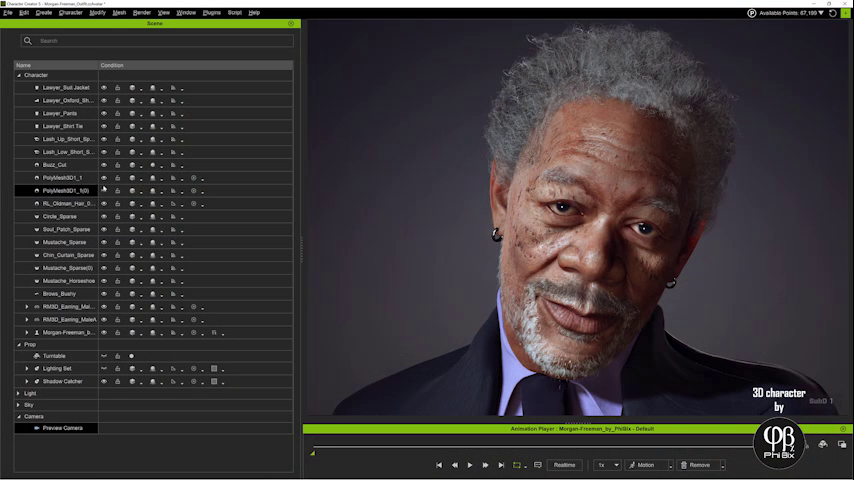Viewport: 854px width, 480px height.
Task: Expand the Lighting Set prop
Action: (x=27, y=369)
